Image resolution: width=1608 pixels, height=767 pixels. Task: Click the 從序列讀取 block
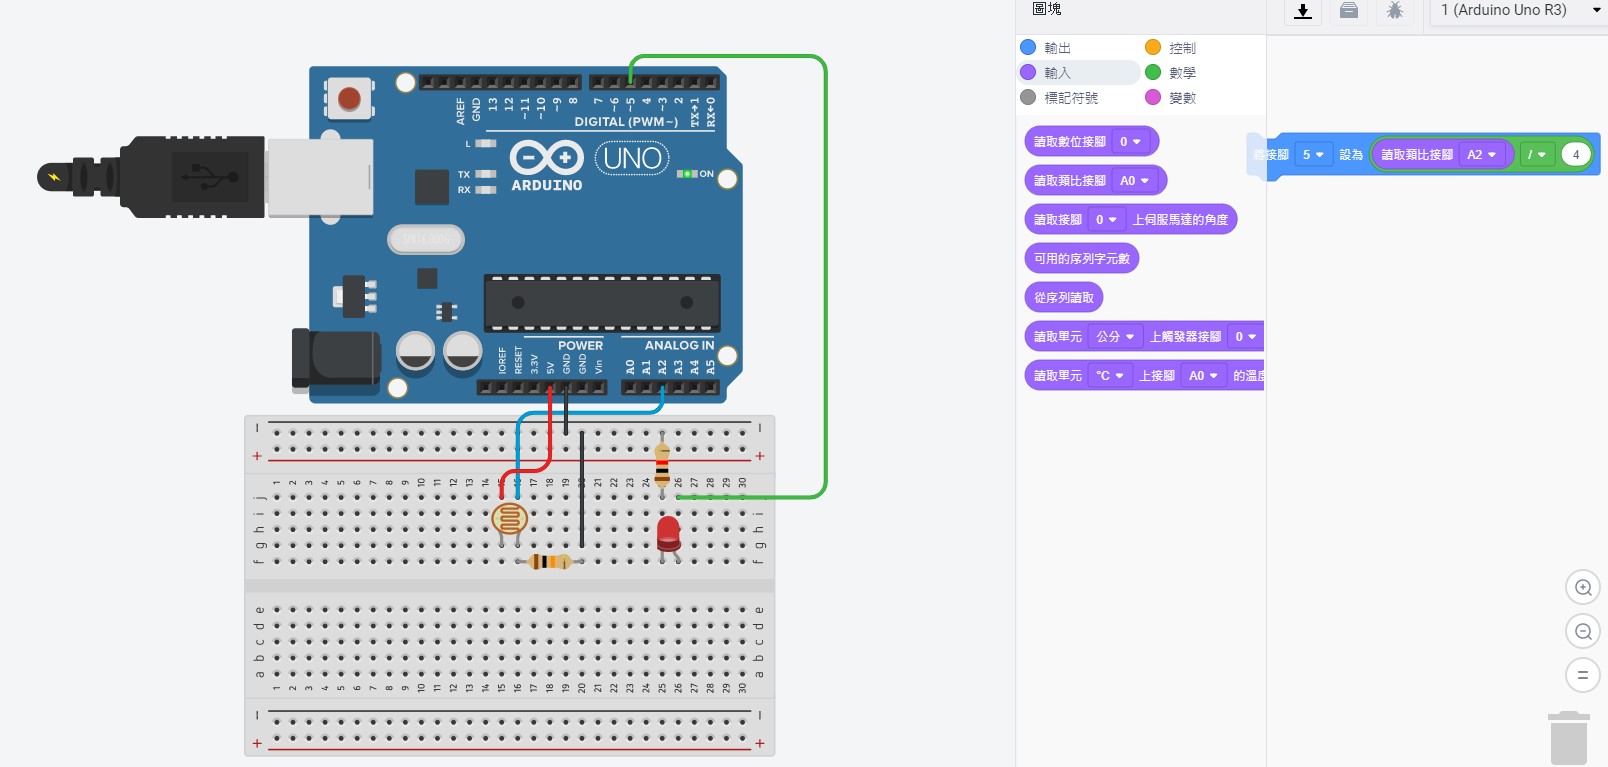[x=1063, y=298]
